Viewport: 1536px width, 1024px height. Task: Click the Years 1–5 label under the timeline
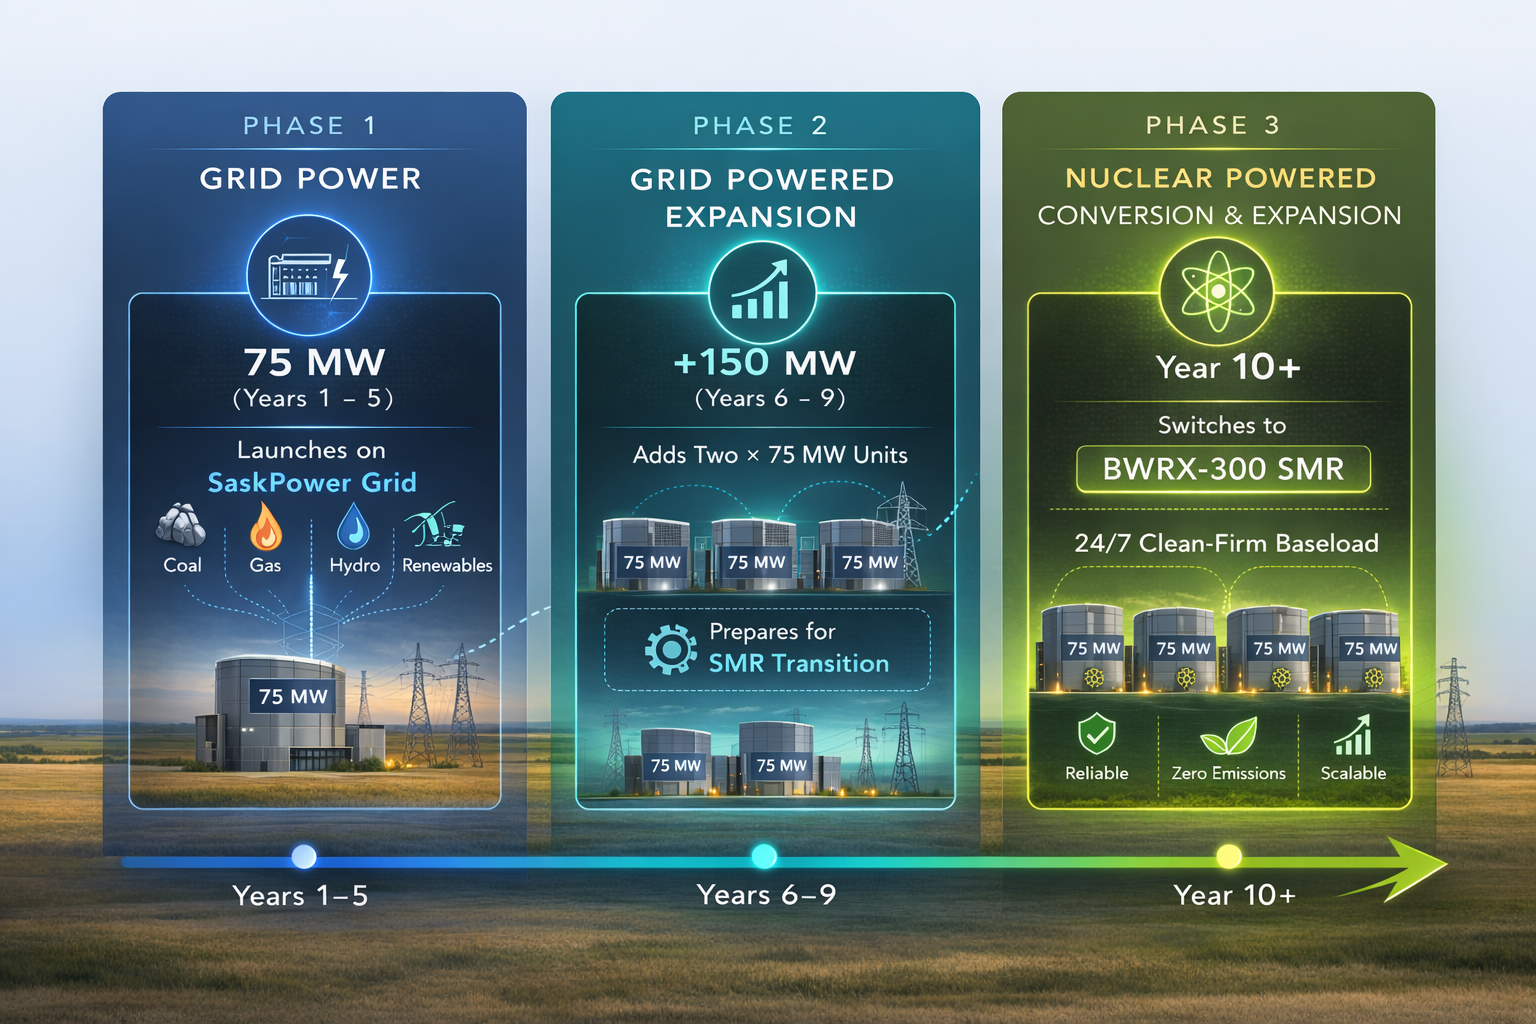pyautogui.click(x=300, y=895)
